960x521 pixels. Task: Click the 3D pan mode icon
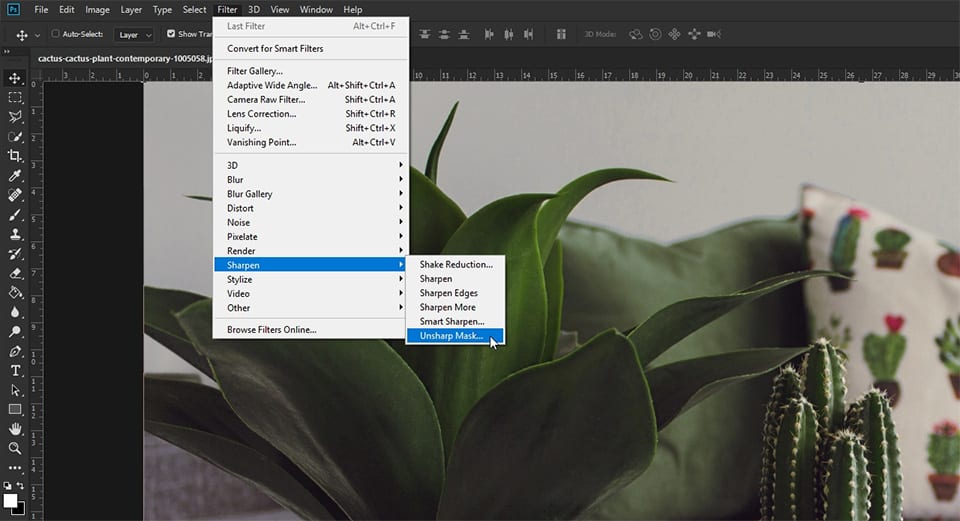tap(674, 34)
